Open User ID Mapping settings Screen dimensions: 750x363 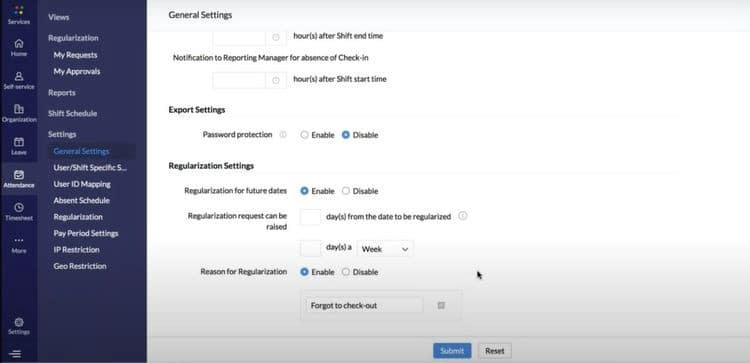click(82, 184)
